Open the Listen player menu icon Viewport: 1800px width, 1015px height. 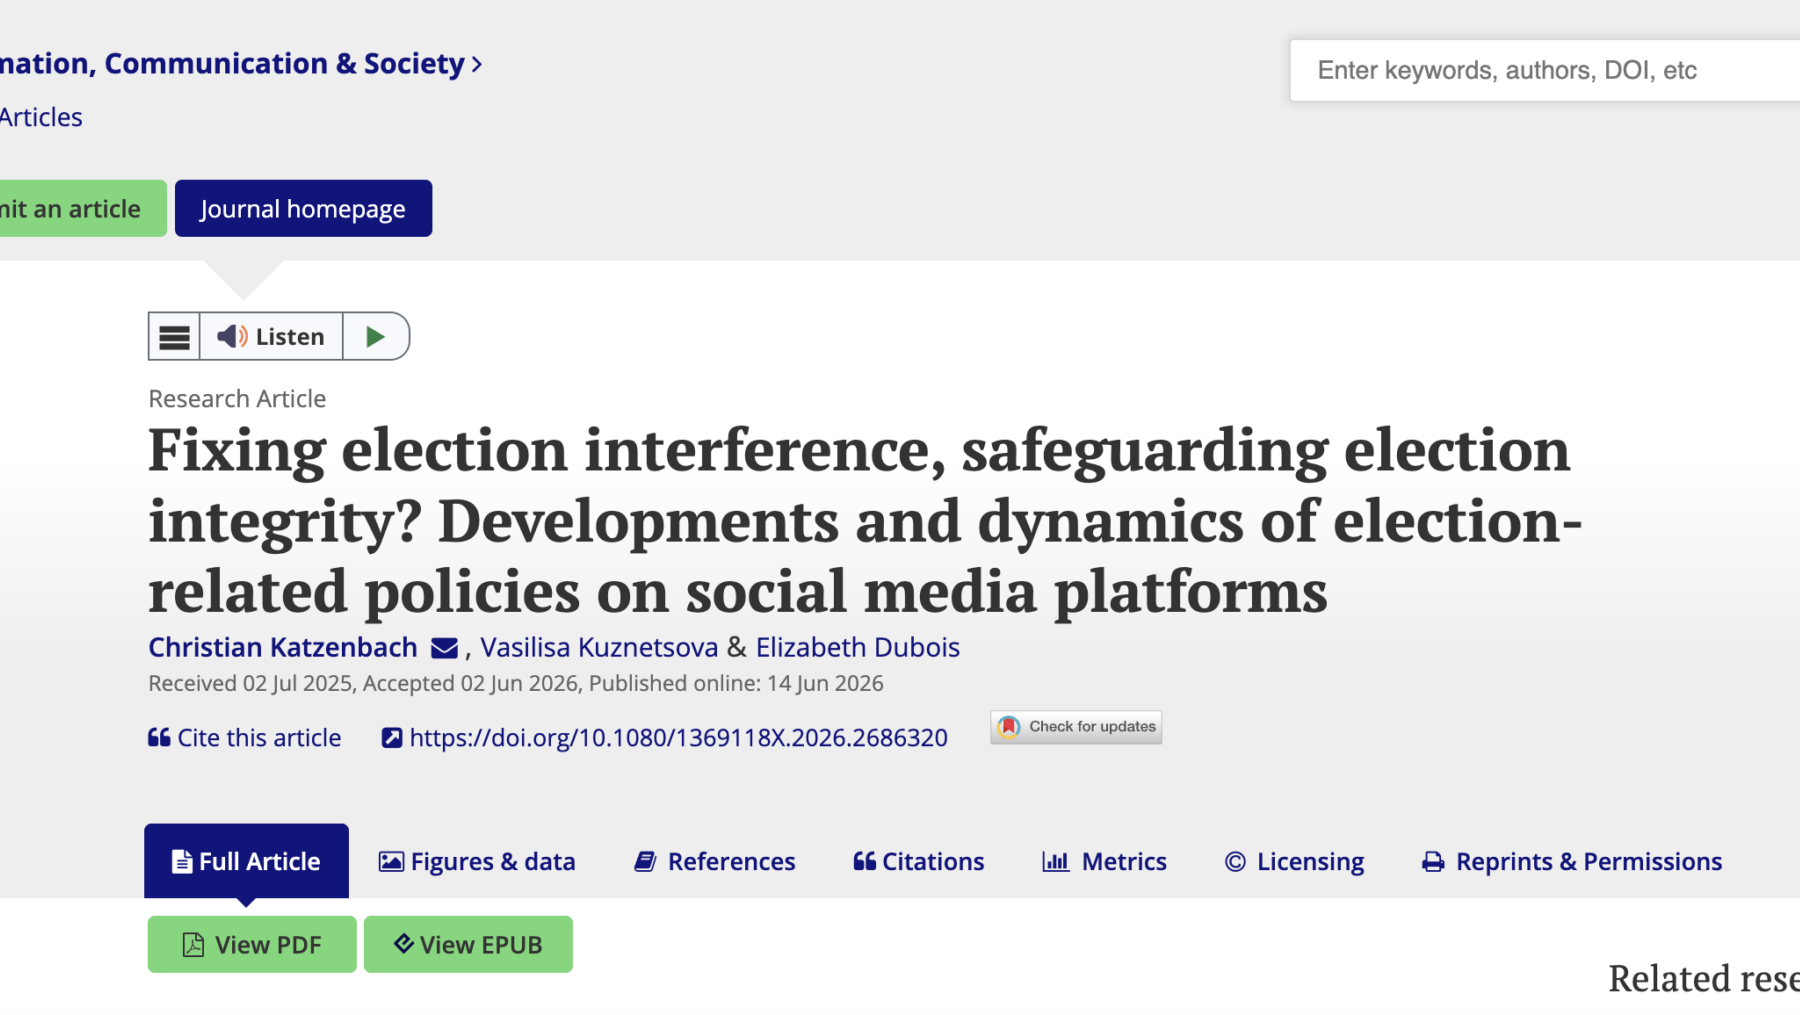pyautogui.click(x=174, y=337)
